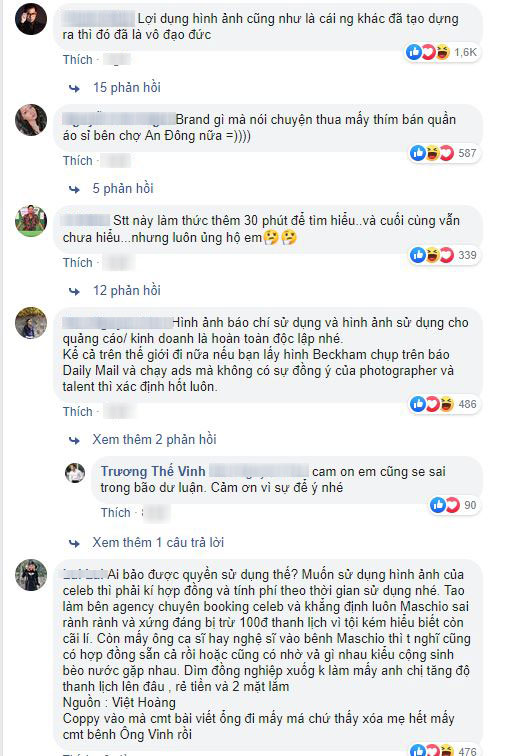View reactions on comment with 339 likes

coord(444,255)
